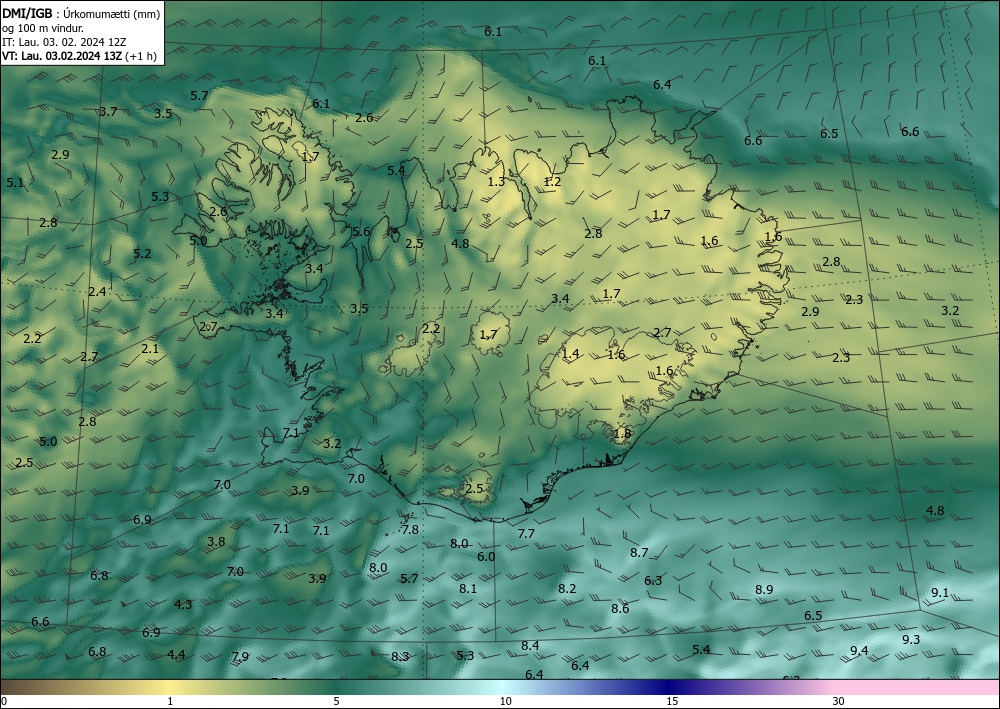Click the 7.7 precipitation value
This screenshot has height=709, width=1000.
(x=526, y=534)
